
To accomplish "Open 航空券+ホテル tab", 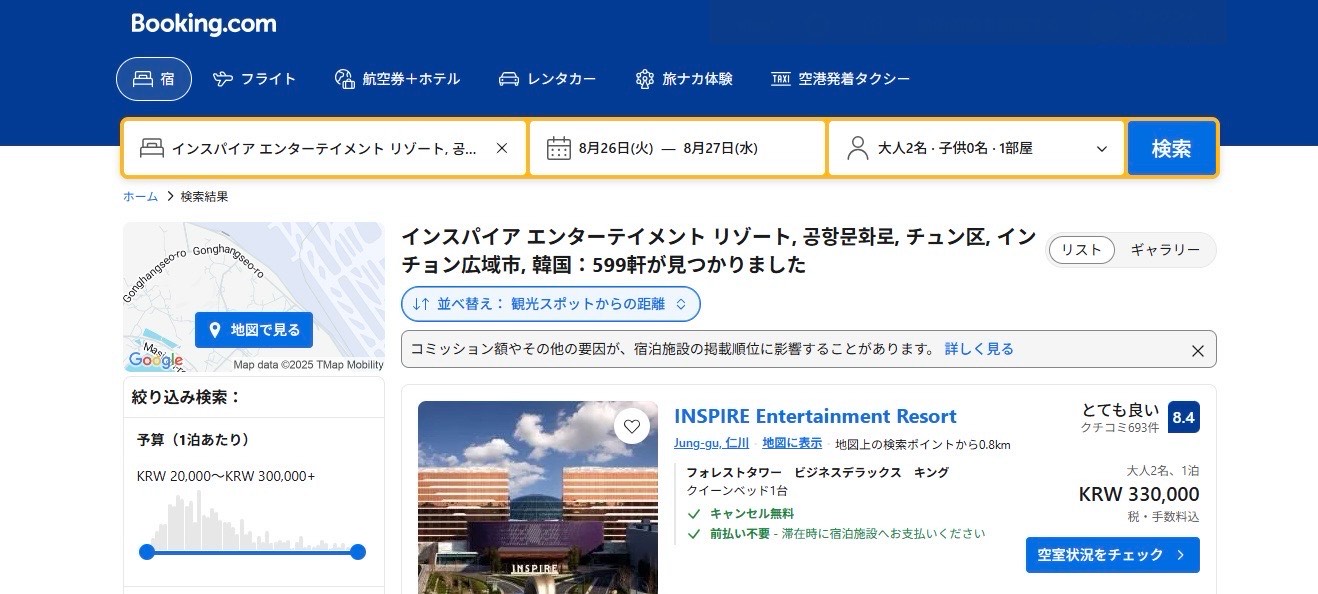I will [397, 79].
